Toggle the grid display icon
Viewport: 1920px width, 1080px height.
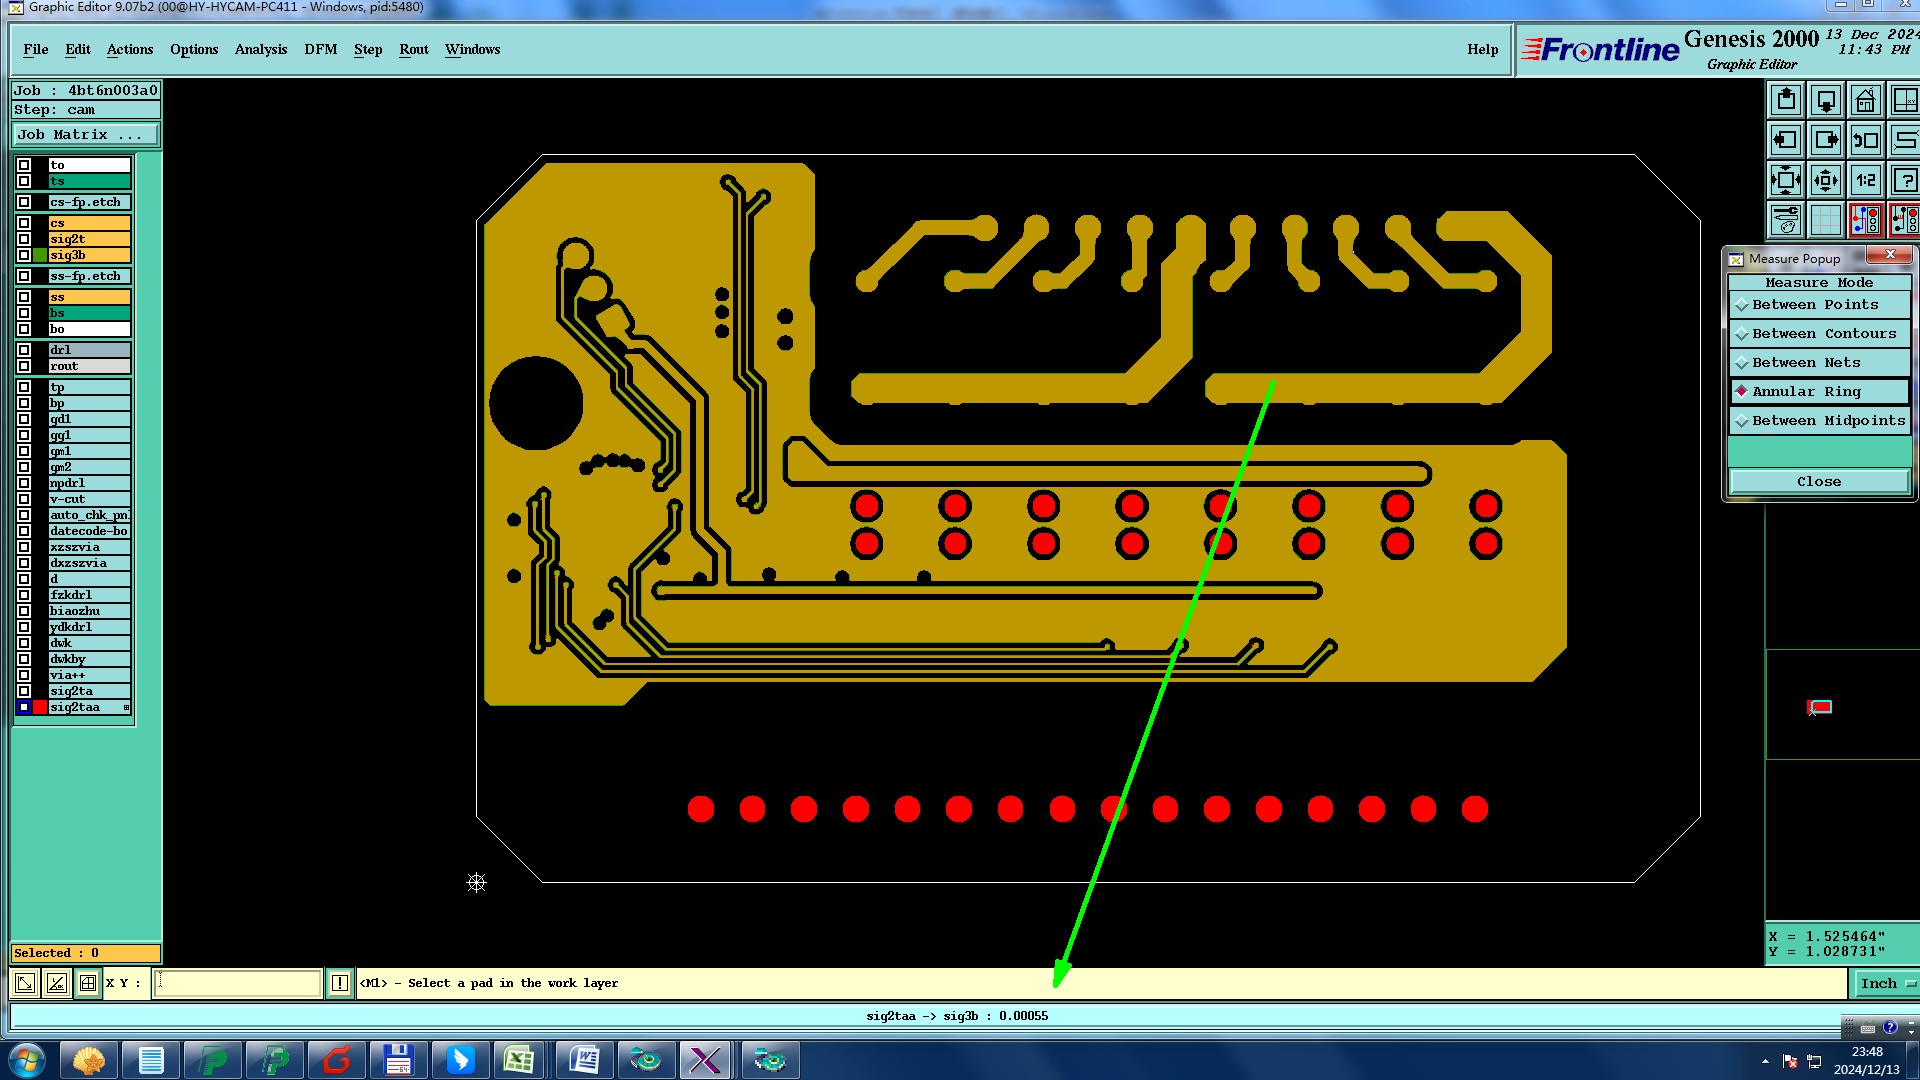tap(1826, 220)
